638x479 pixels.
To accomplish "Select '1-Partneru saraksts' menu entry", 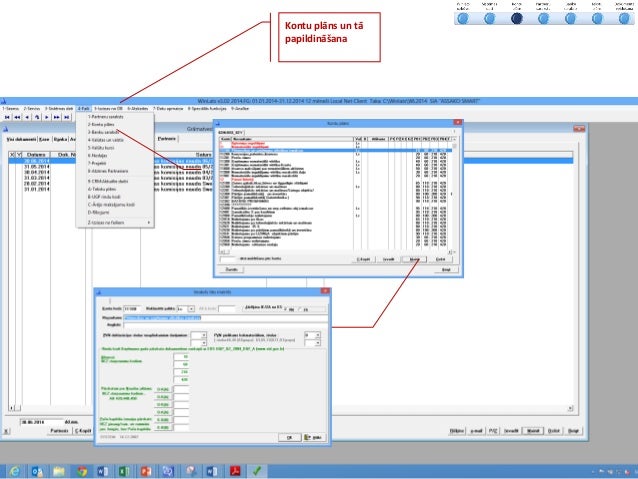I will 106,117.
